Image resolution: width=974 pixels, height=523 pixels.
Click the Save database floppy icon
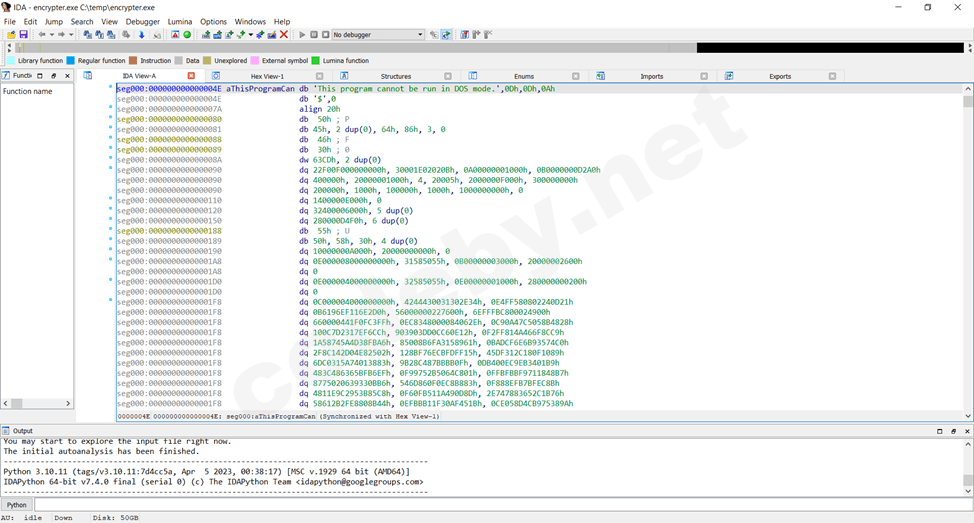tap(23, 34)
